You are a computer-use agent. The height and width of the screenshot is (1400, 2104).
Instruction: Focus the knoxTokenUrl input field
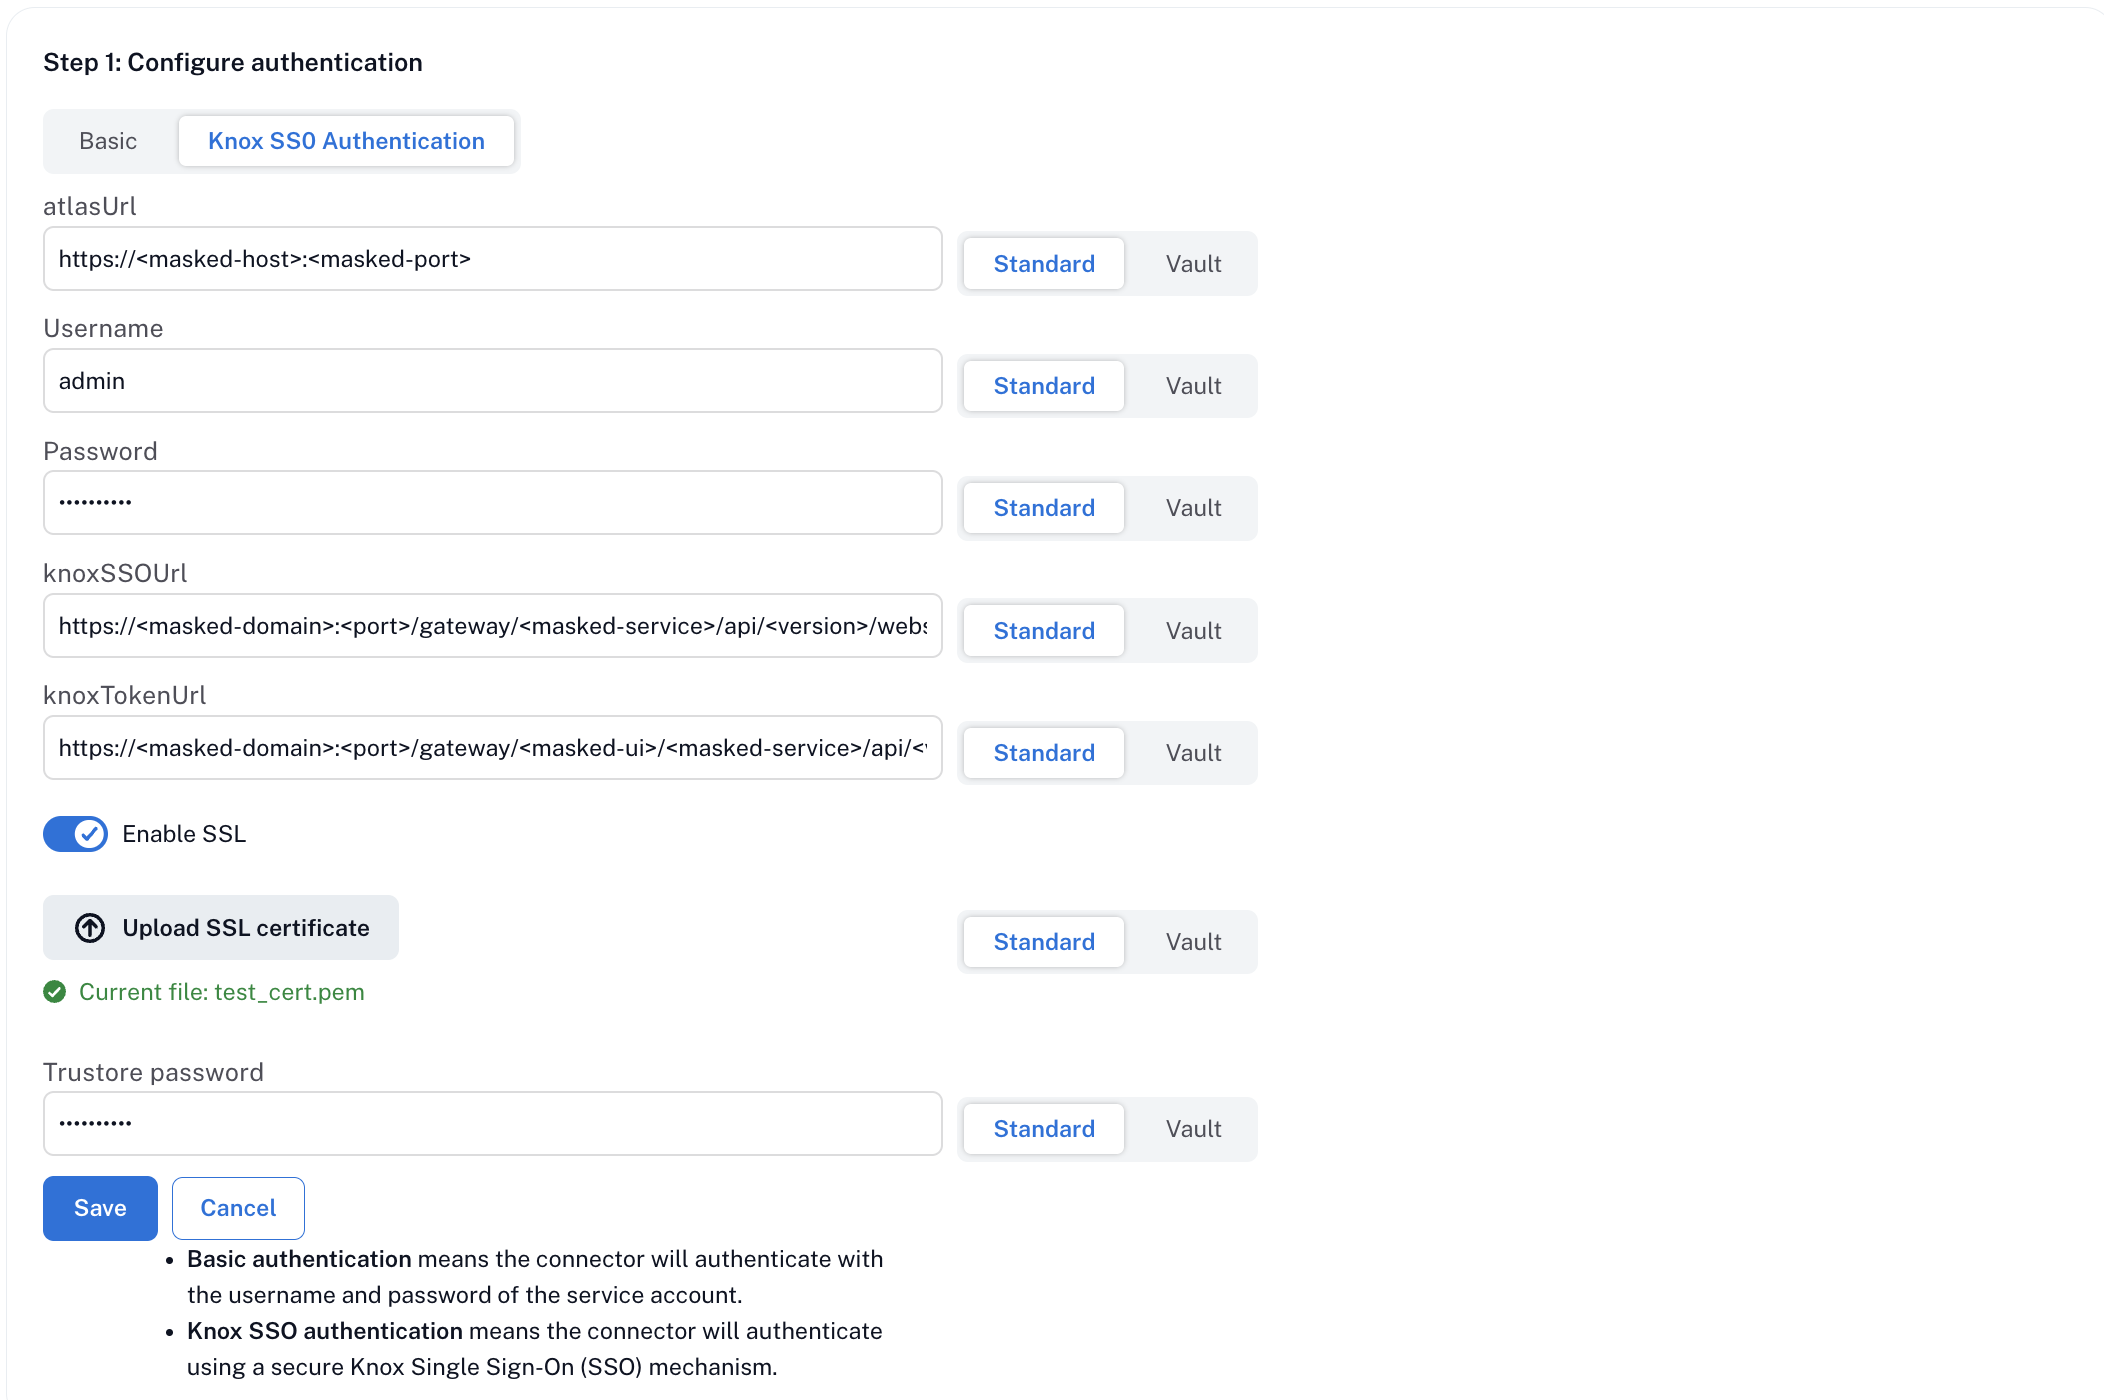tap(493, 748)
